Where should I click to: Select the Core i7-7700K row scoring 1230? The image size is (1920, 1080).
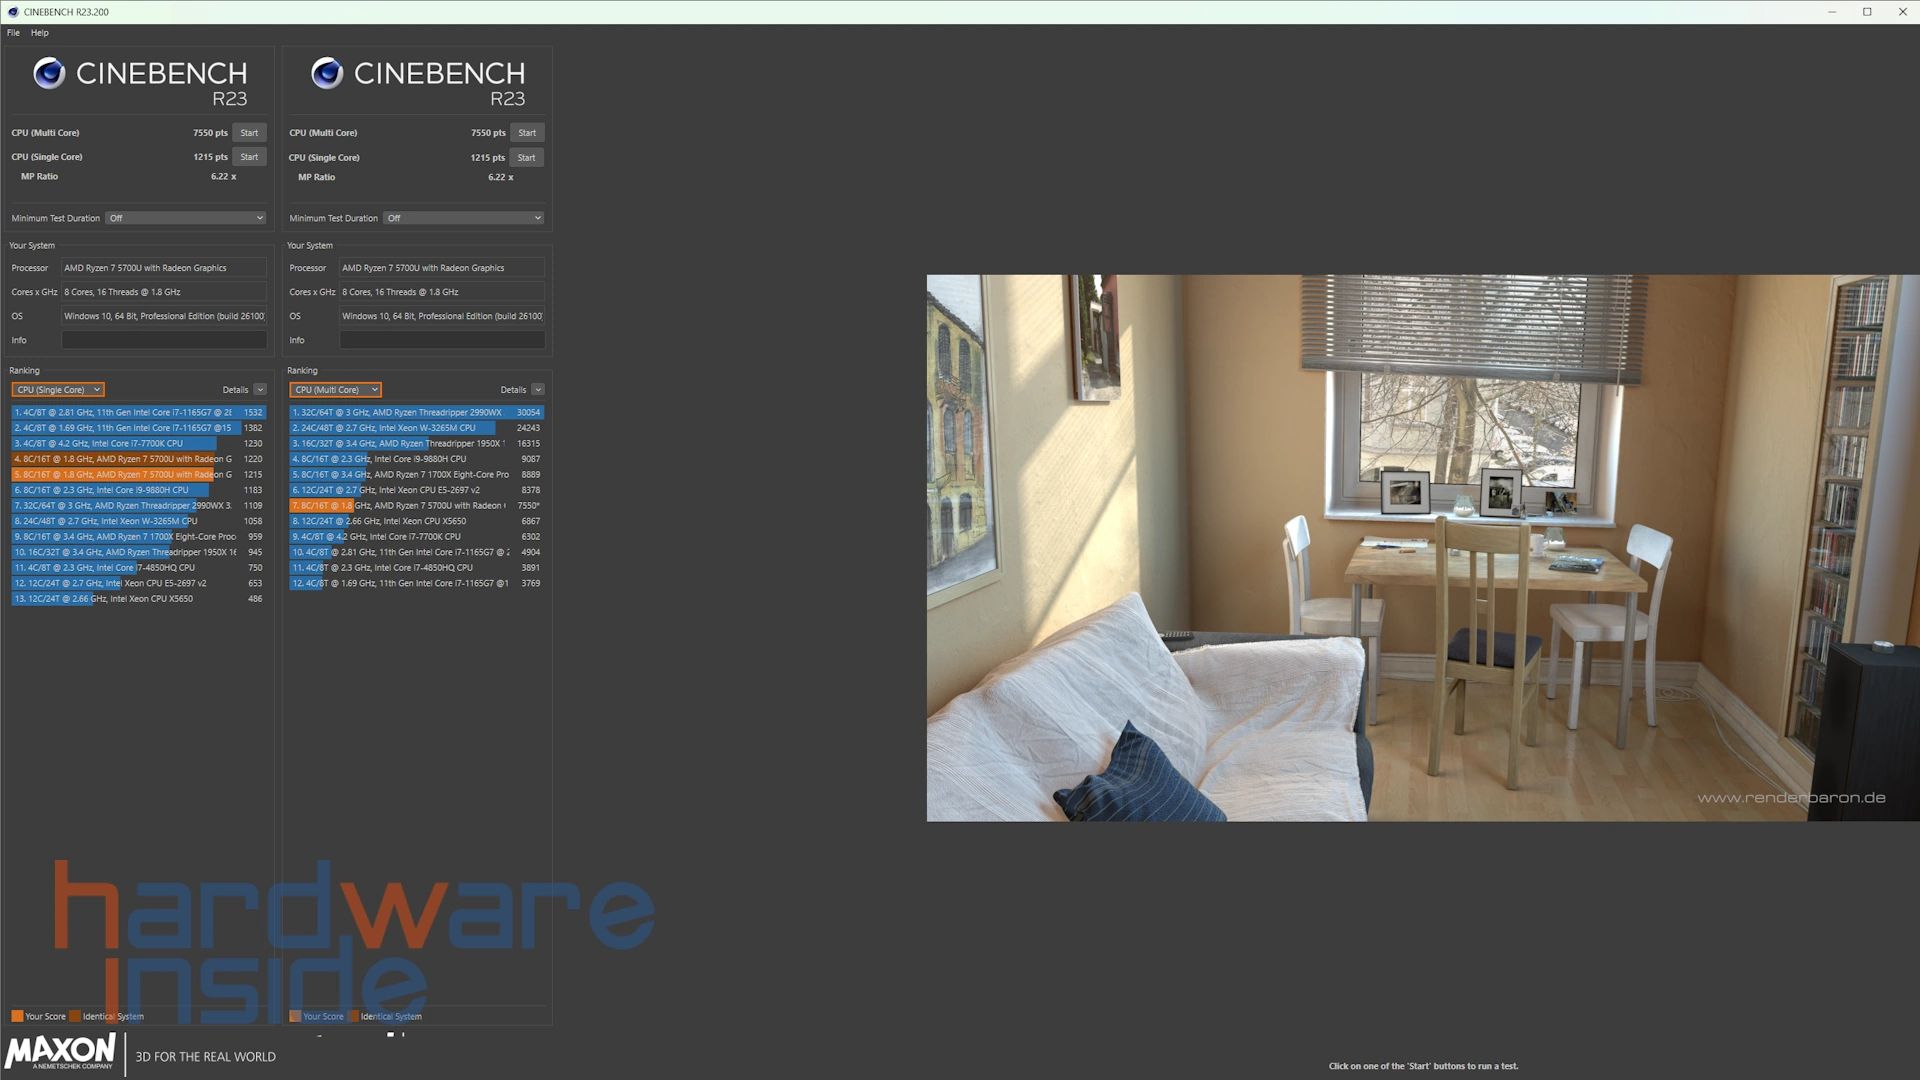tap(139, 443)
